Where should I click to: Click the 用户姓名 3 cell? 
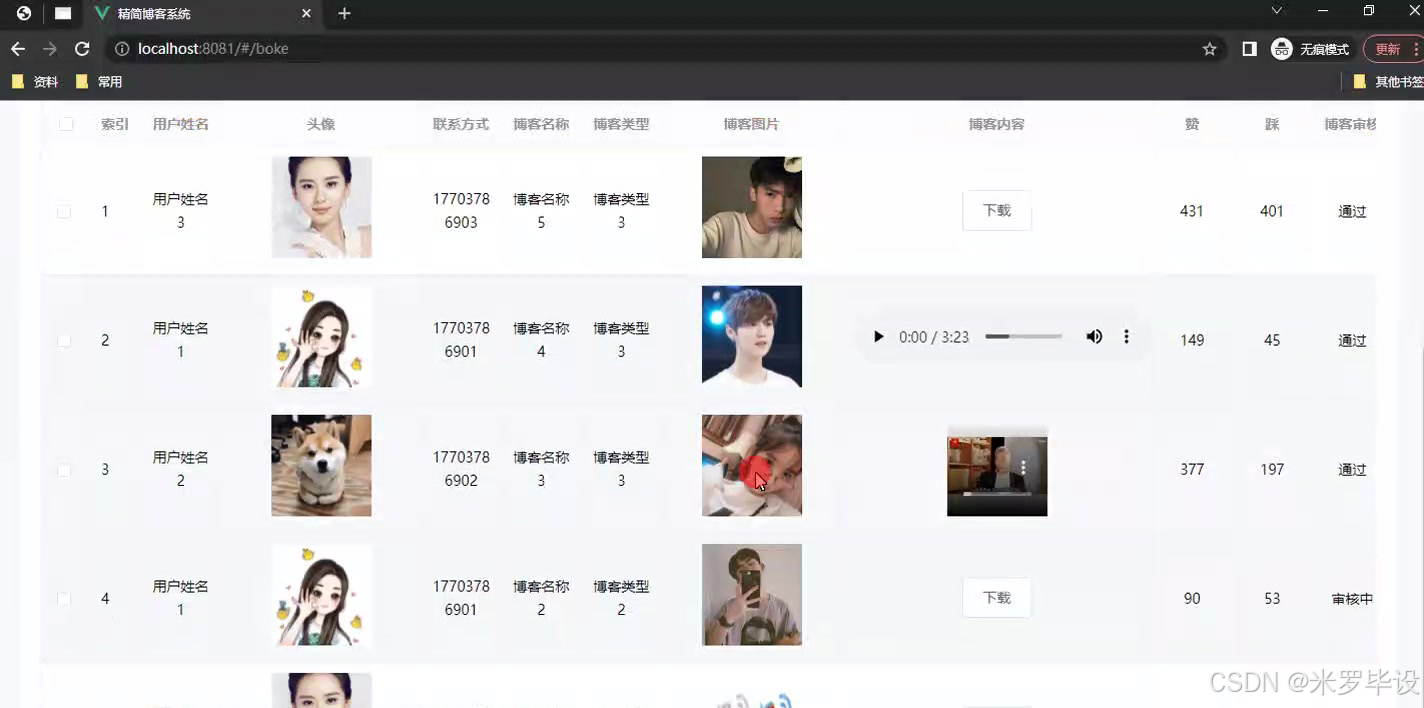click(181, 211)
